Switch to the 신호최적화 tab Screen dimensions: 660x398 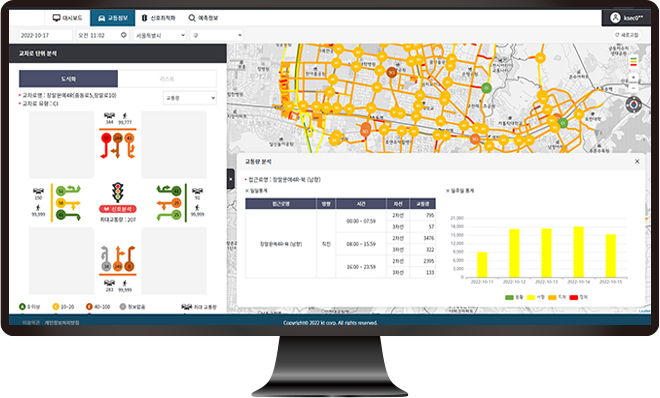[159, 18]
